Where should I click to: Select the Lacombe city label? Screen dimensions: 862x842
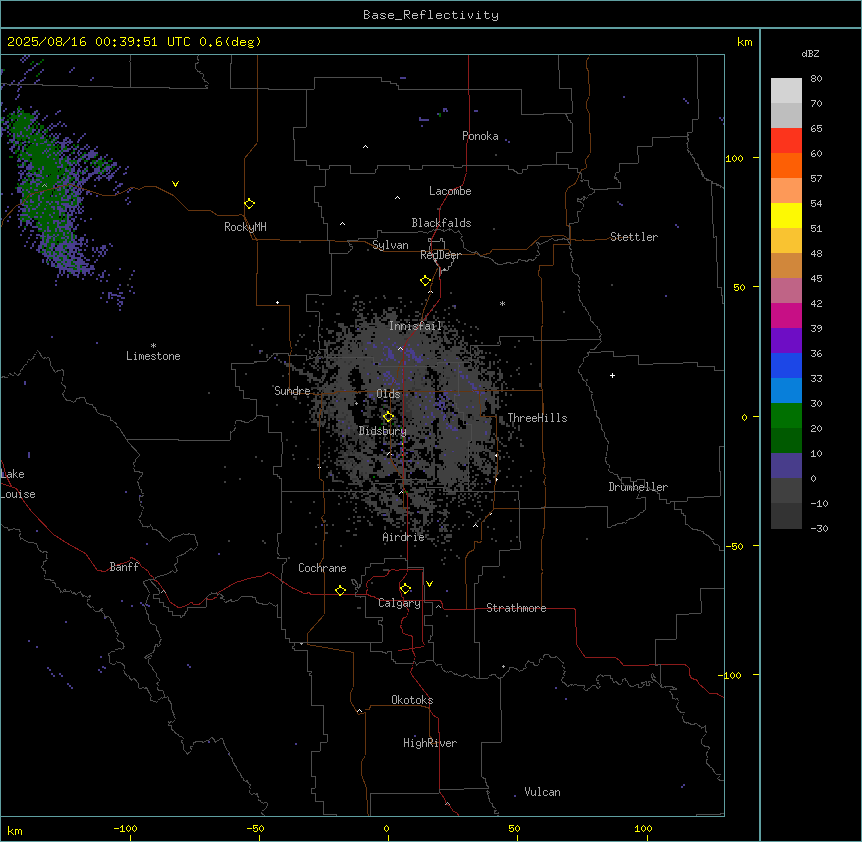click(450, 191)
